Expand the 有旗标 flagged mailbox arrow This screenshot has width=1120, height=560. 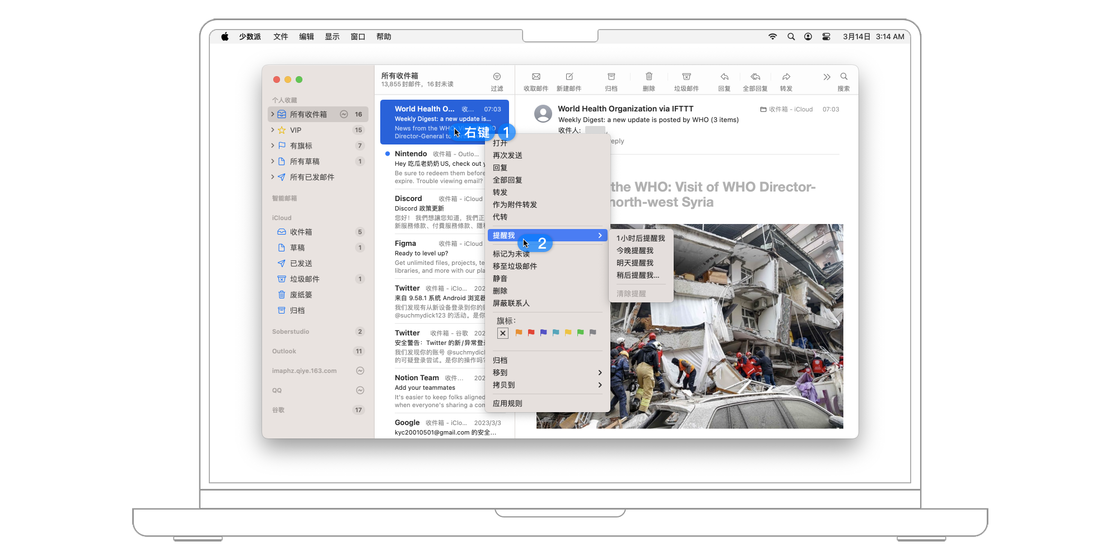[272, 146]
